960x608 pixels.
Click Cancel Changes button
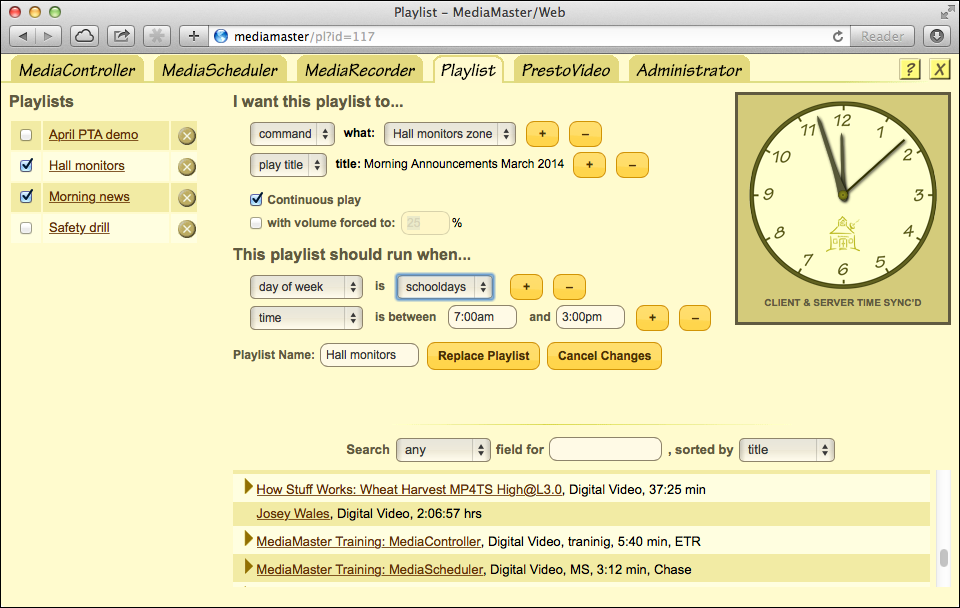[x=604, y=356]
